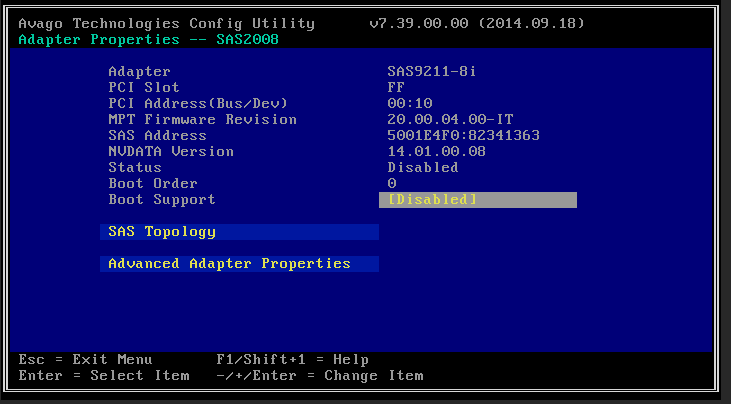Click the Status label
The width and height of the screenshot is (731, 404).
[x=135, y=167]
